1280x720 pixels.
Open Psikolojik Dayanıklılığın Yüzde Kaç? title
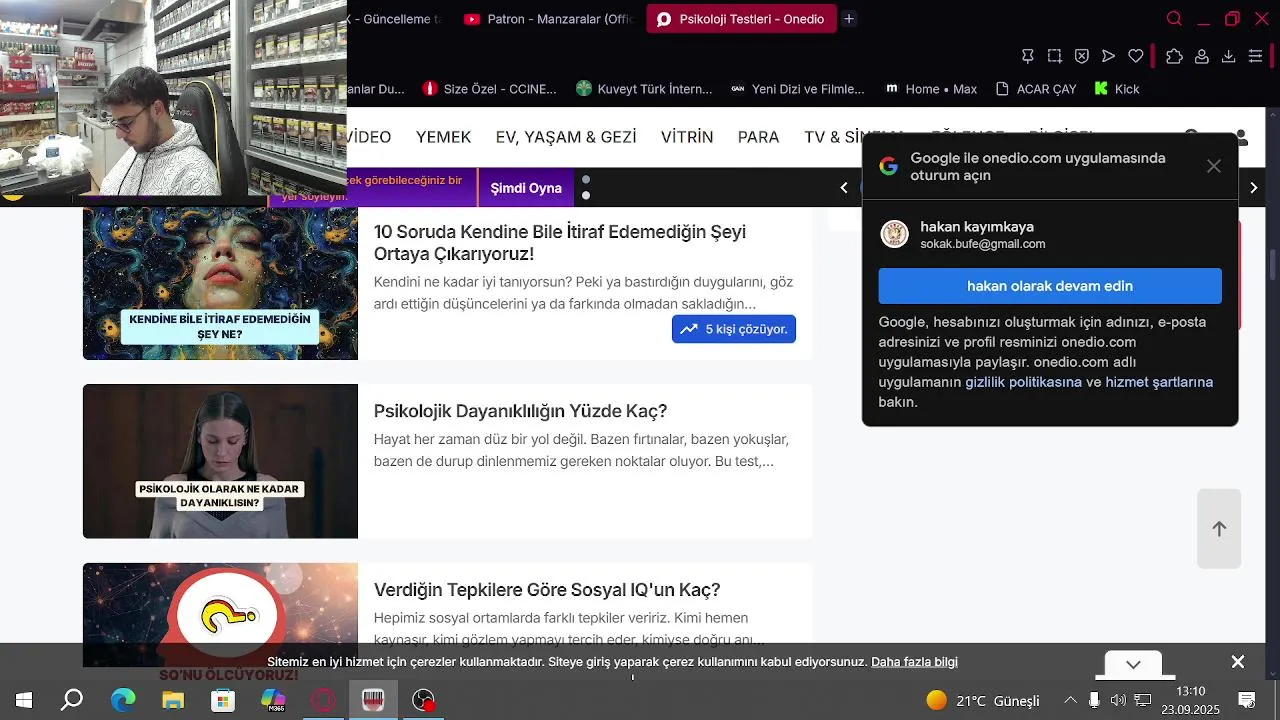point(520,411)
